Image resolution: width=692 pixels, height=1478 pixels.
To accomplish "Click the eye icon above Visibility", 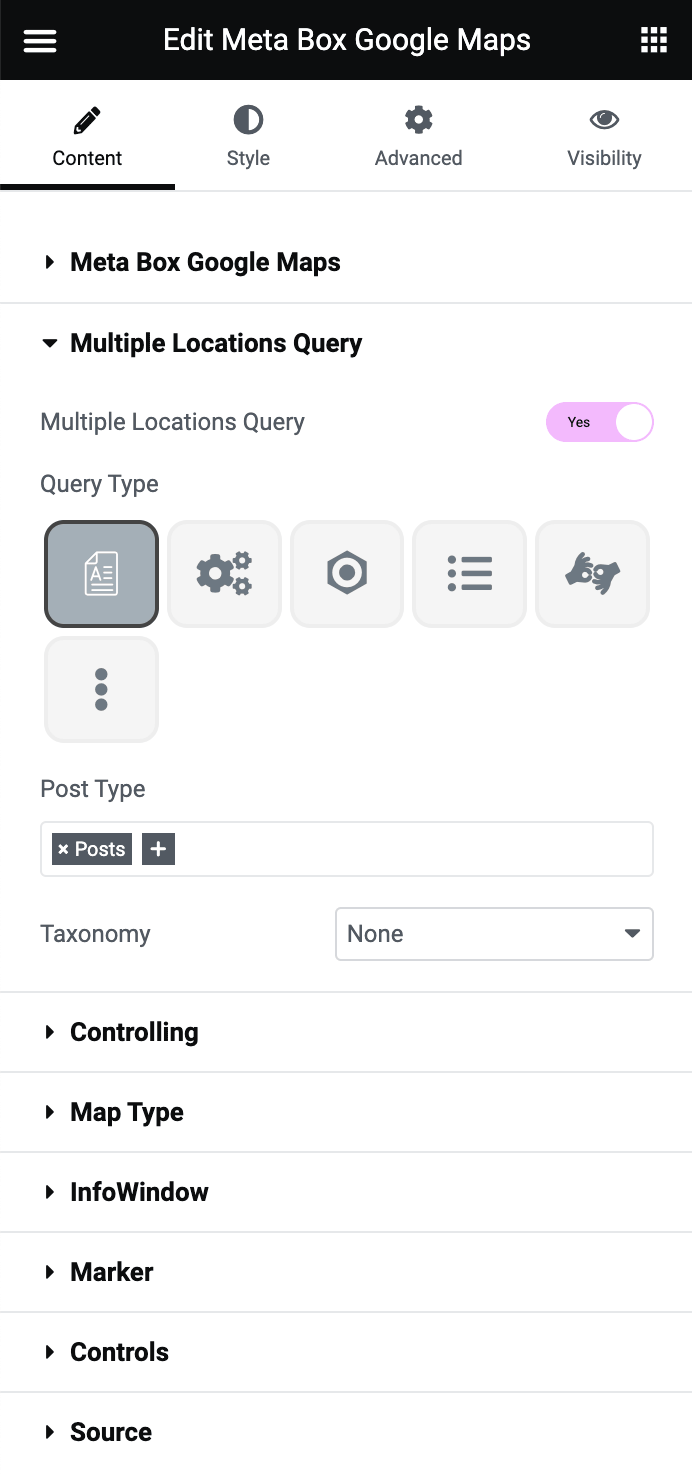I will click(604, 118).
